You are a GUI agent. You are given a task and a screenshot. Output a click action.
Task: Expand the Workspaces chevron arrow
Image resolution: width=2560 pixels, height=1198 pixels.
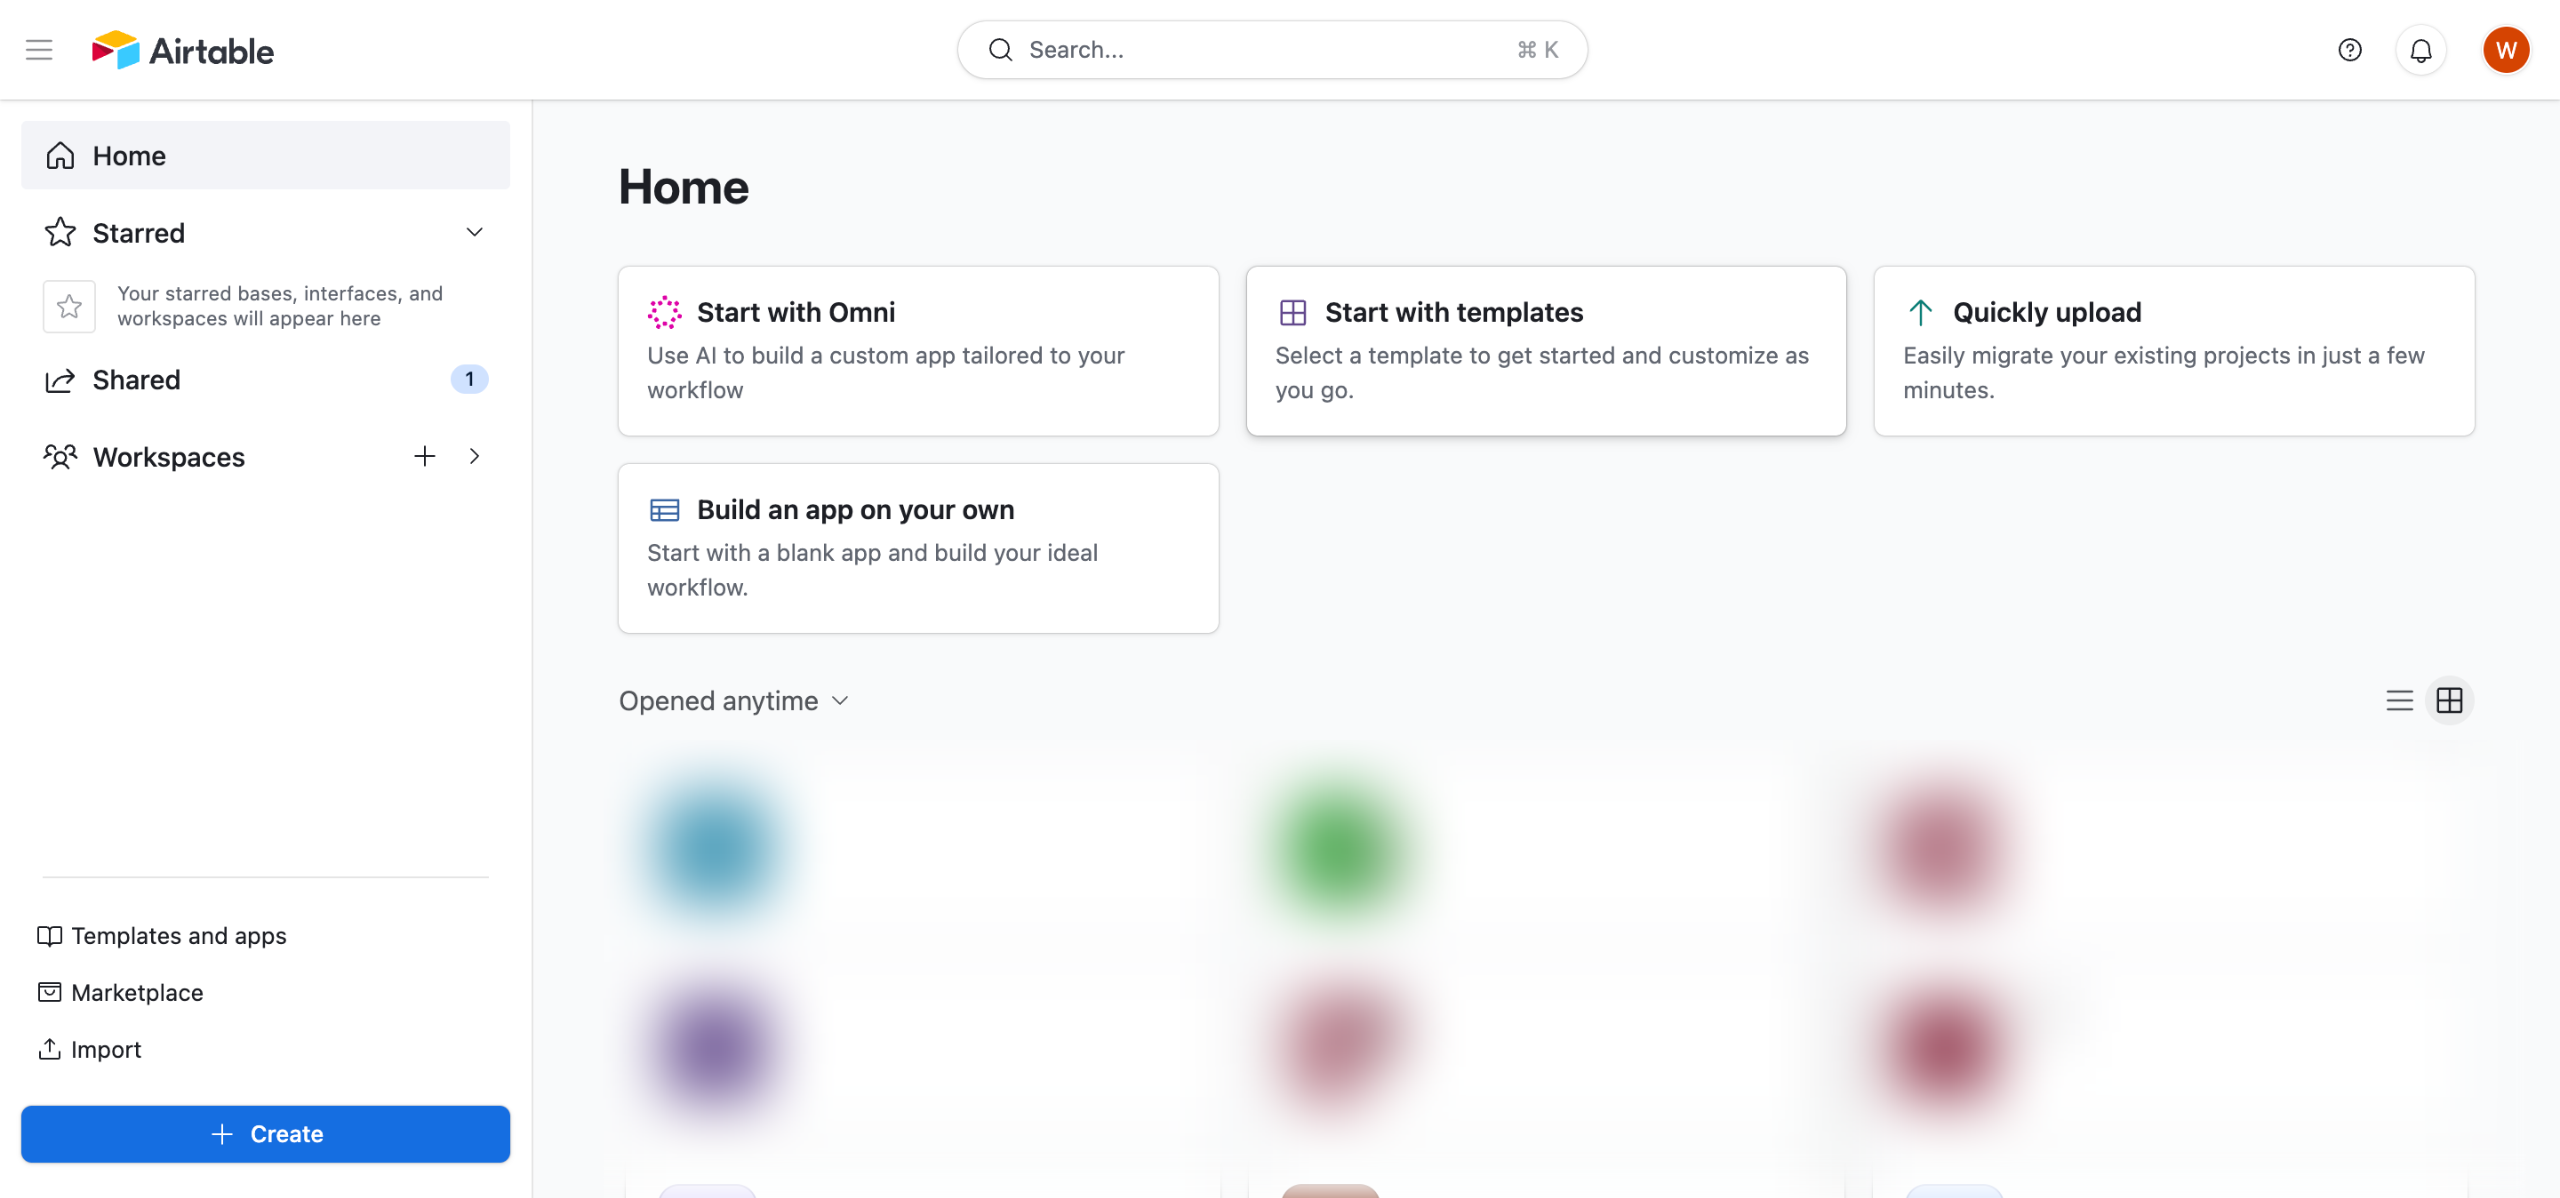click(x=475, y=457)
